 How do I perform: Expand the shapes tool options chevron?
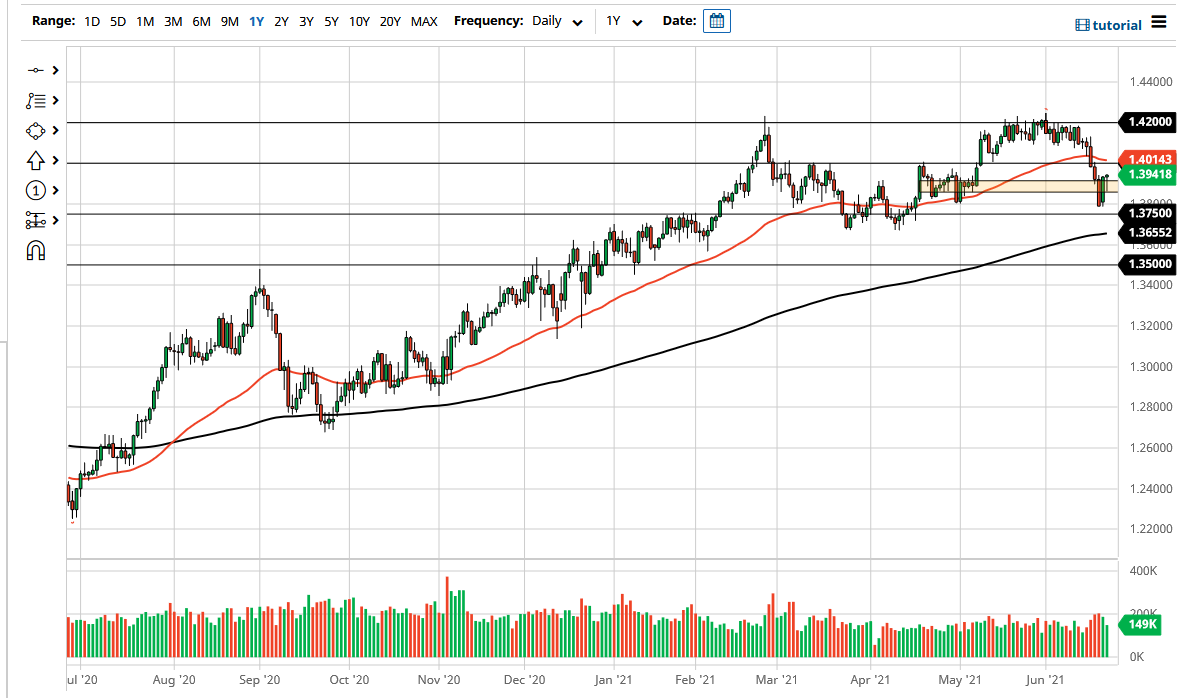tap(56, 130)
